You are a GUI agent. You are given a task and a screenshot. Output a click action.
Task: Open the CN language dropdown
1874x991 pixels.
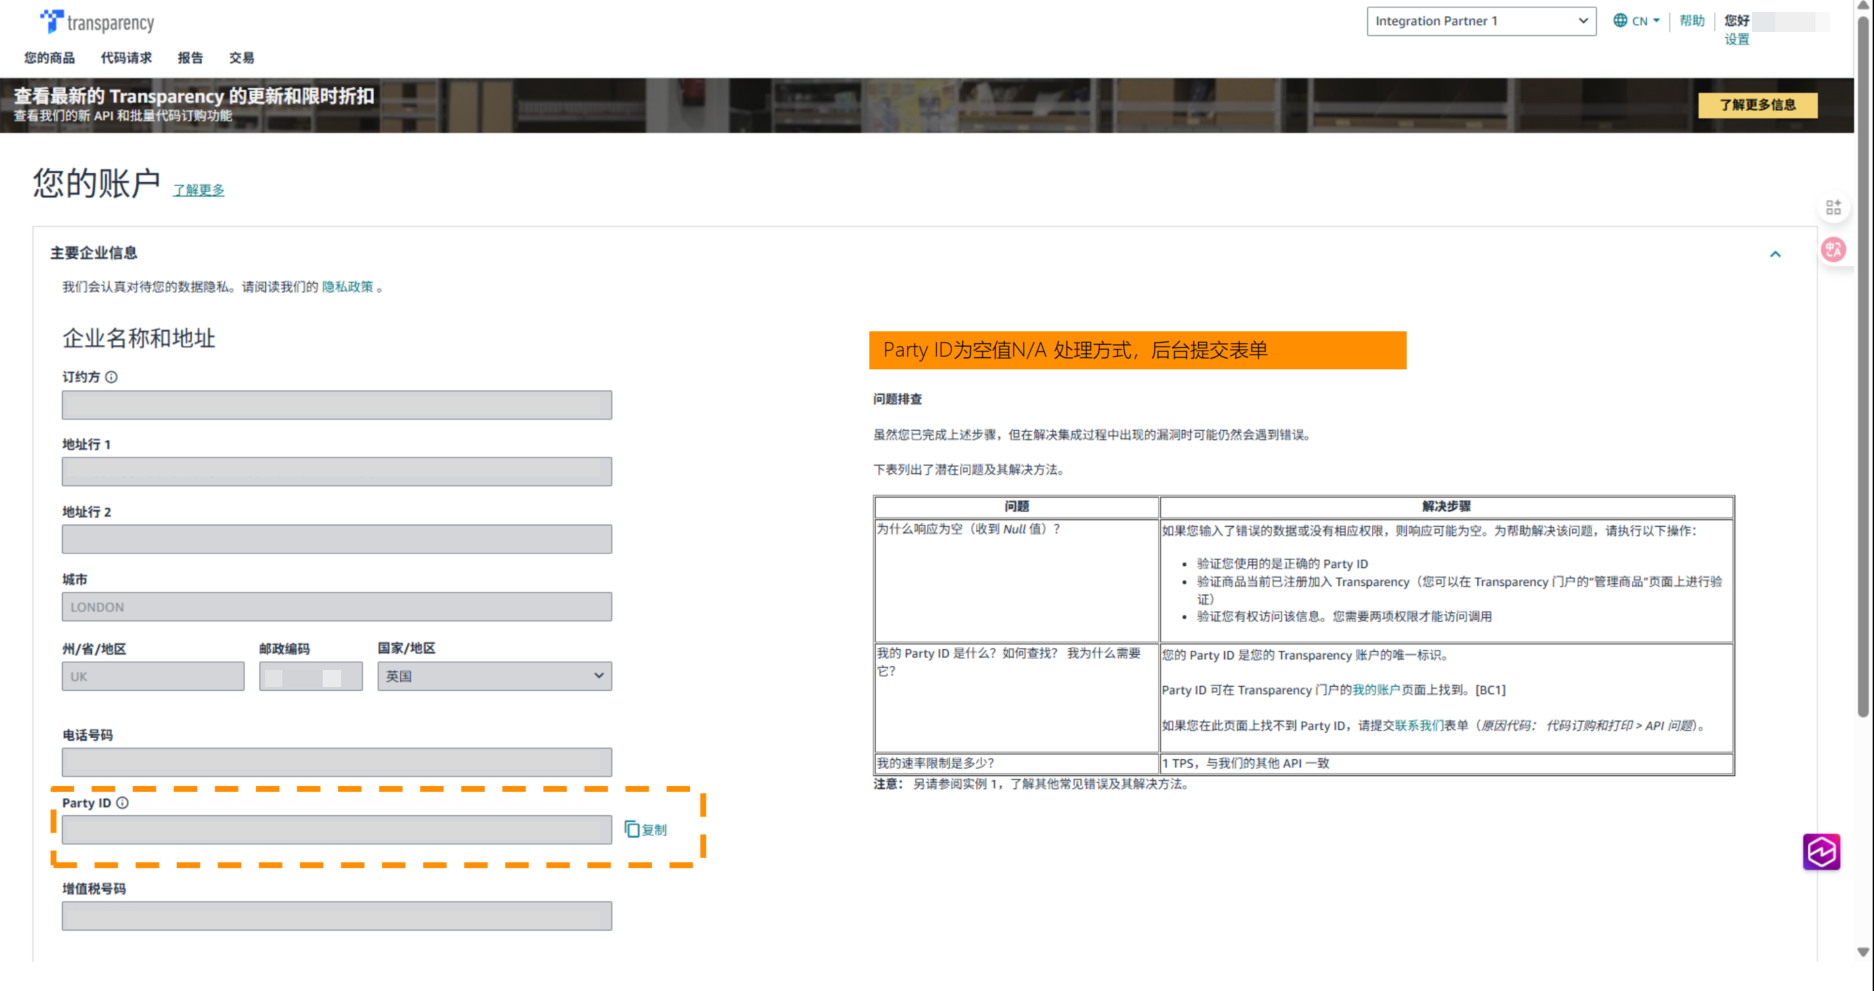1646,21
